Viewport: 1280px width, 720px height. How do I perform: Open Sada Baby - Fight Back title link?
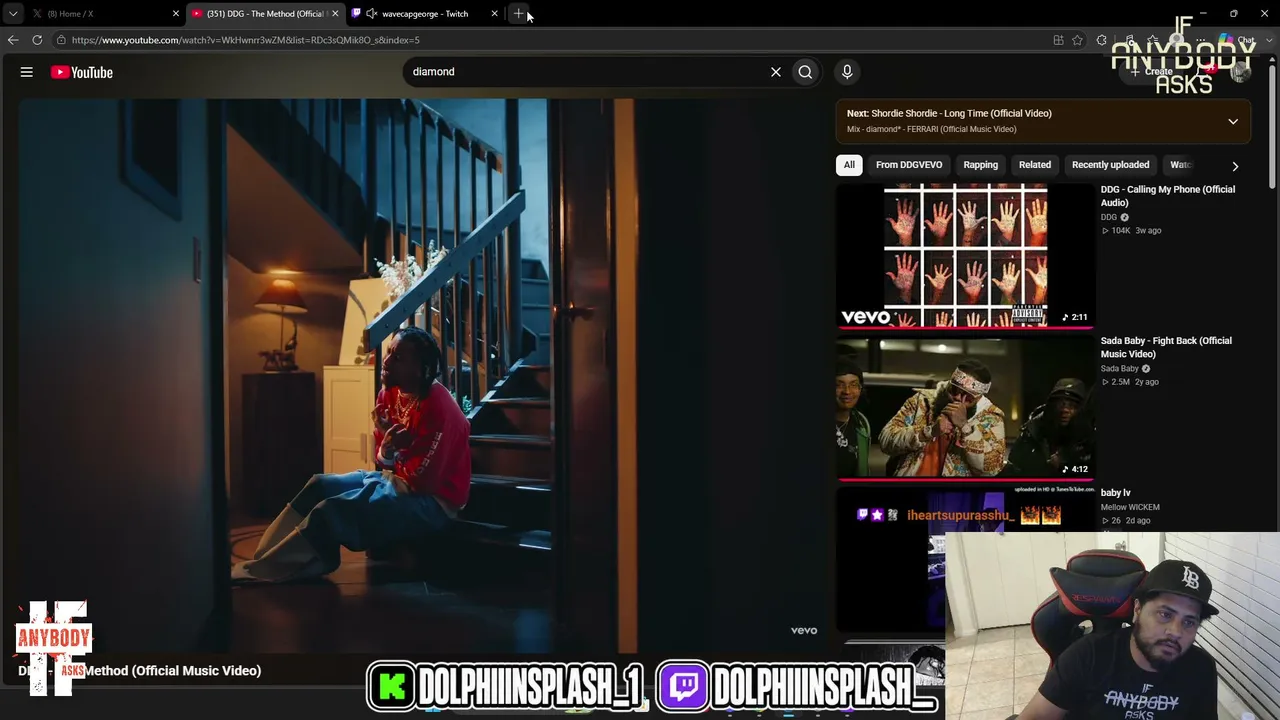tap(1166, 347)
